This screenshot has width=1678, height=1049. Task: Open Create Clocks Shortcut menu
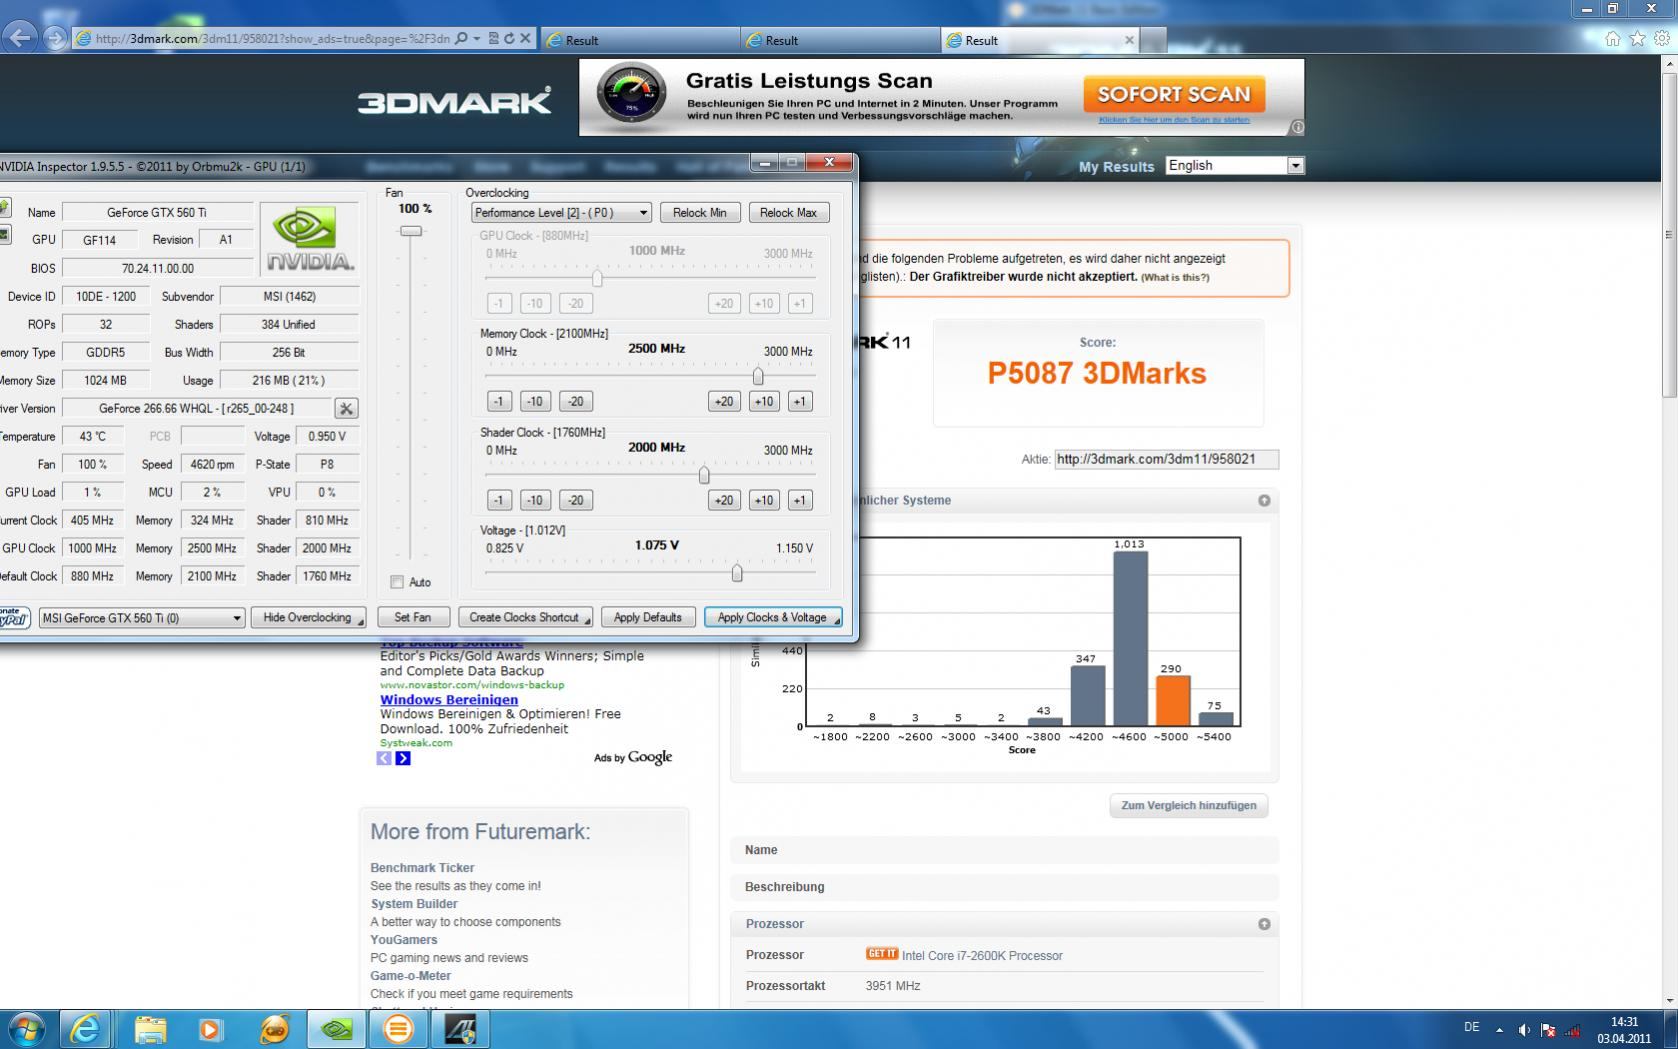point(525,617)
